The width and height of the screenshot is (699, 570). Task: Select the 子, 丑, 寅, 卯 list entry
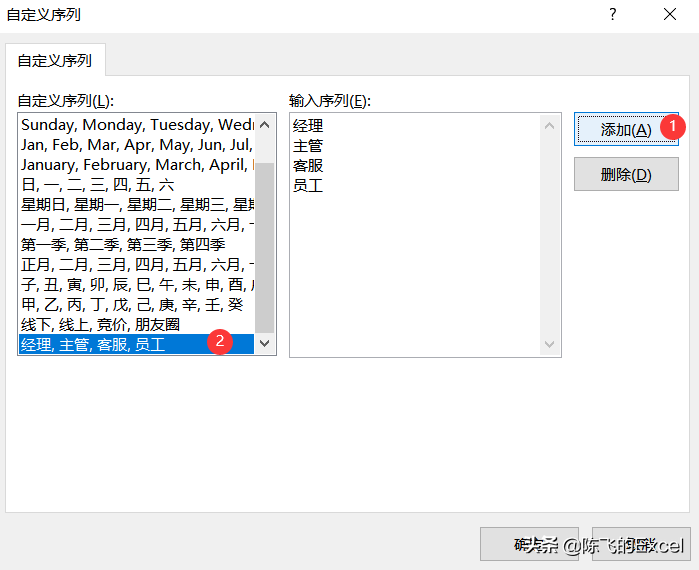click(x=136, y=284)
